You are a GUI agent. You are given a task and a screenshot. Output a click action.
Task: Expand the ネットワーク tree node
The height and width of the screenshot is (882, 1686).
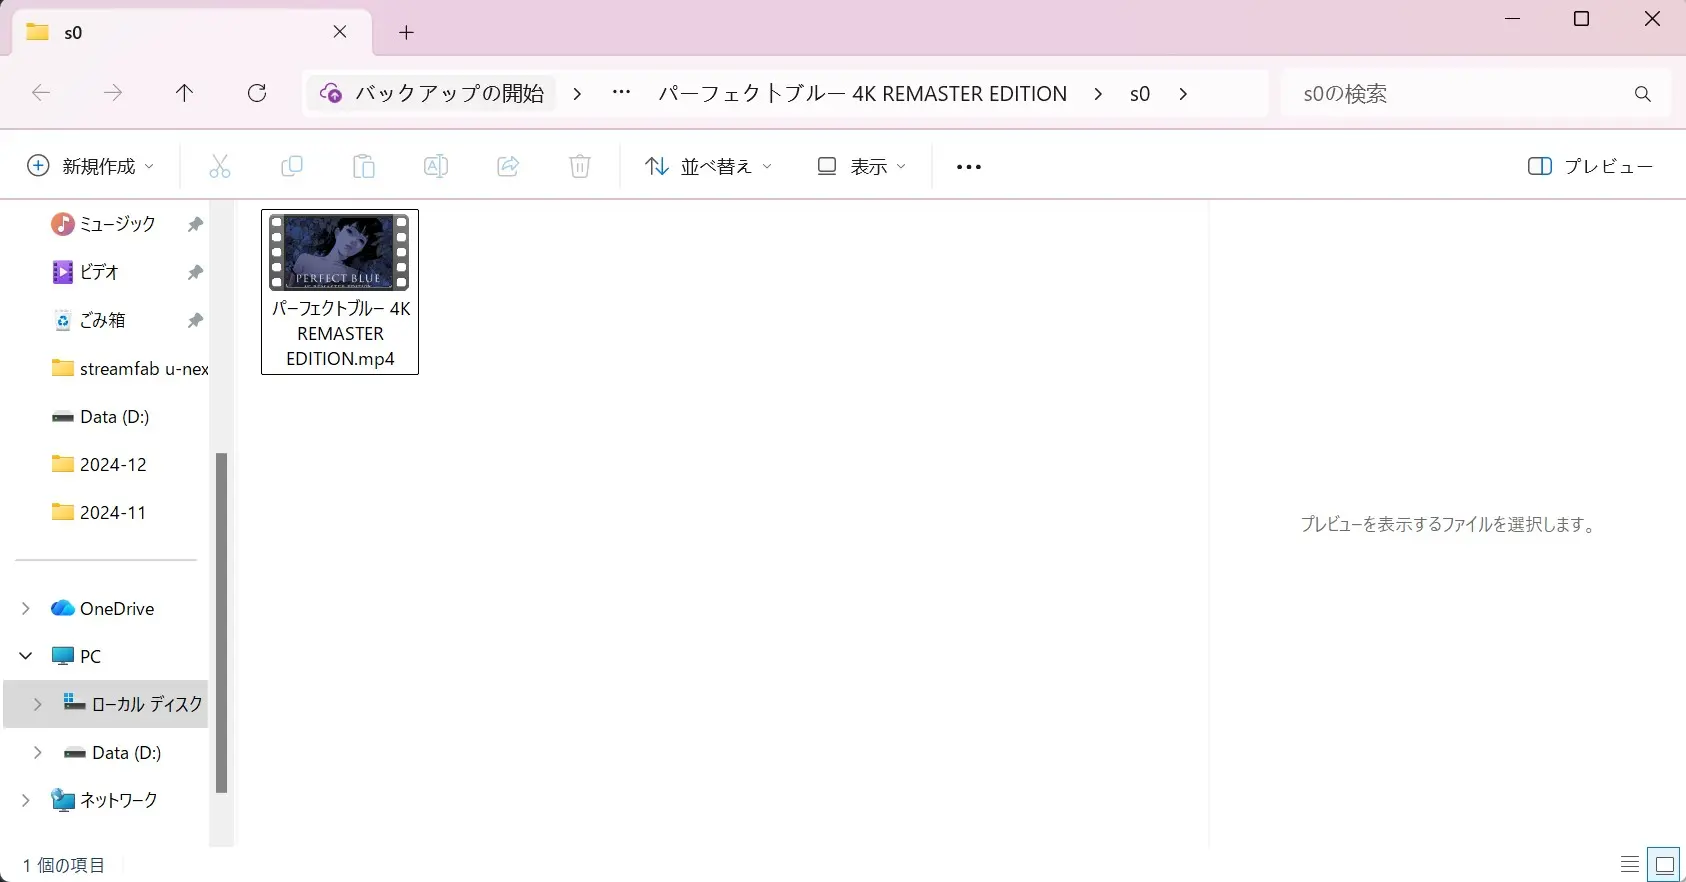[26, 800]
